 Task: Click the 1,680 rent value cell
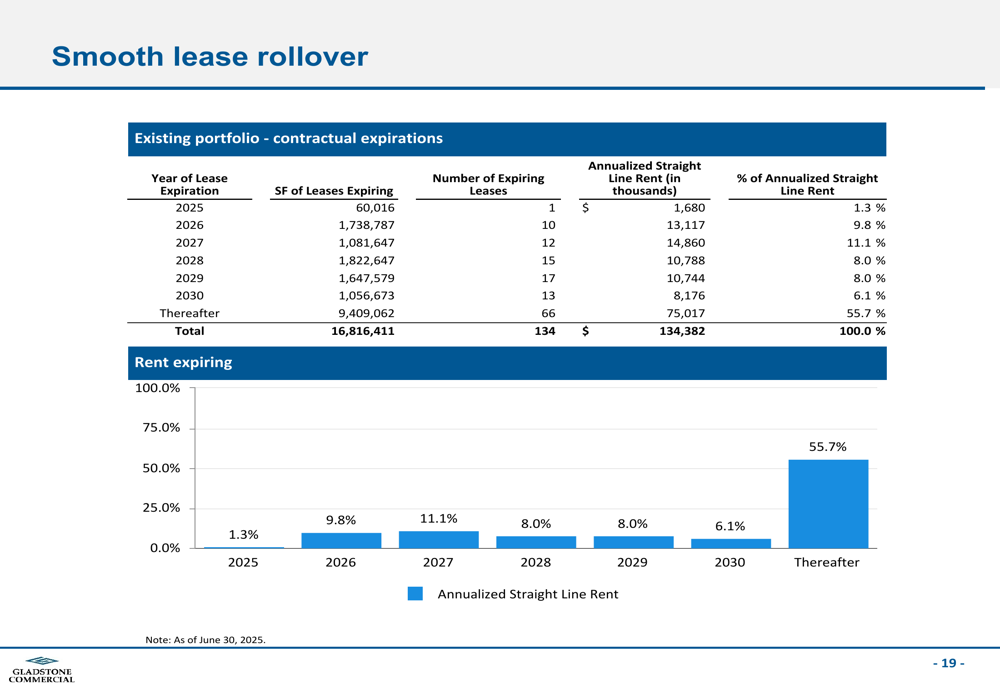click(x=689, y=208)
